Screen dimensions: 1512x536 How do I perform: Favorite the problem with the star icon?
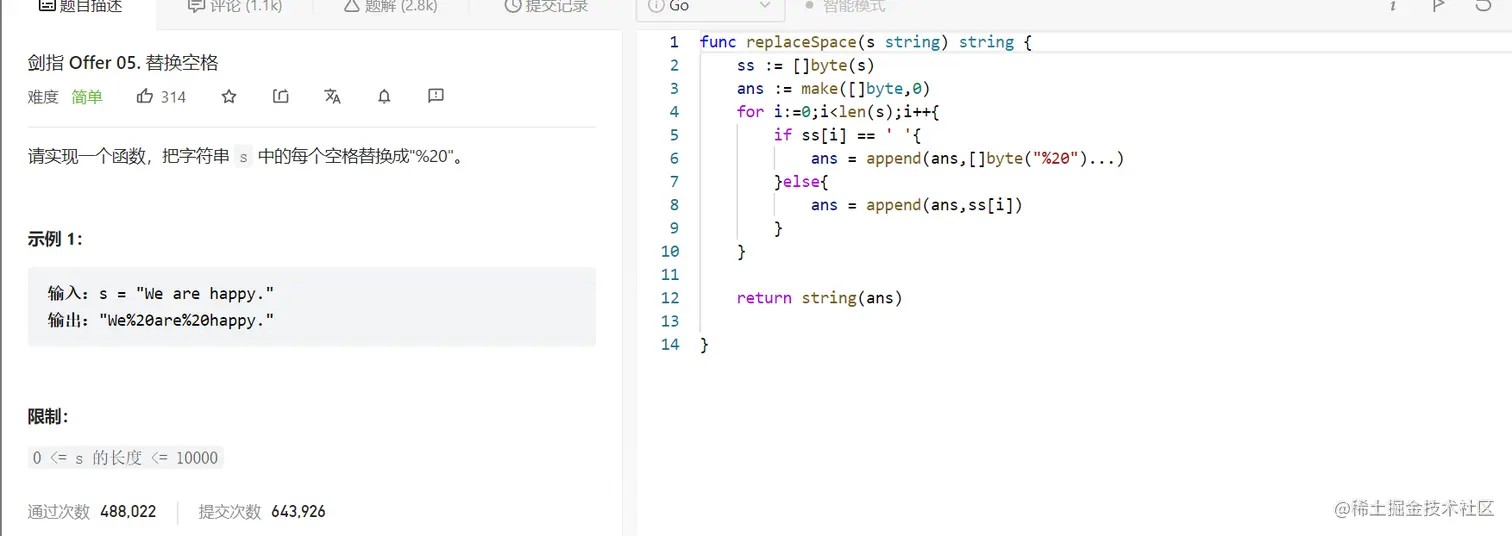point(229,96)
